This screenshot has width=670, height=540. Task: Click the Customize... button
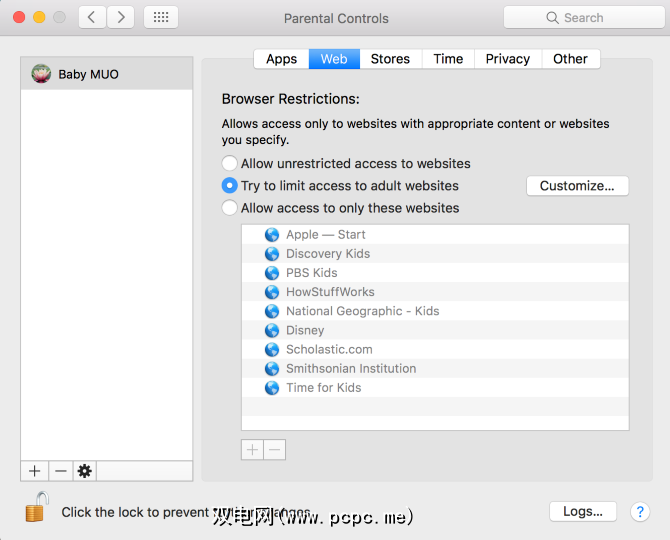pos(577,186)
